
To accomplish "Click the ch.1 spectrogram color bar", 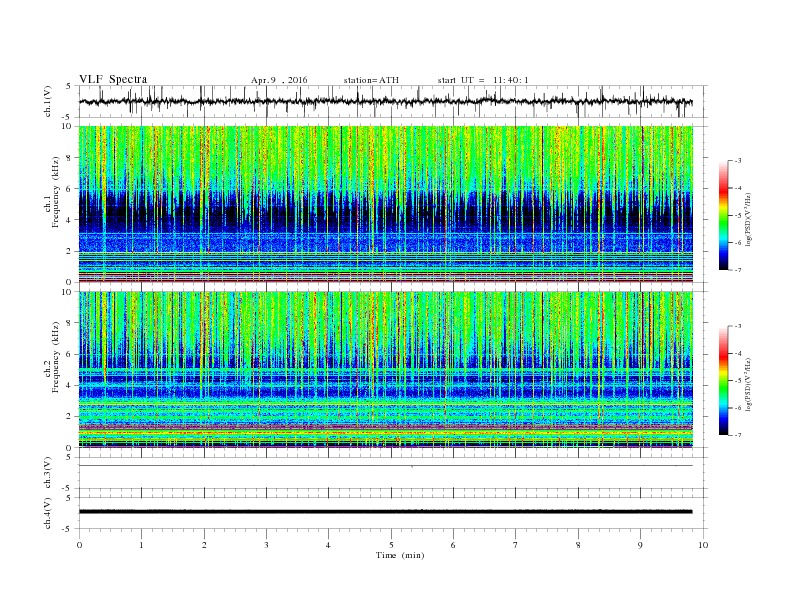I will point(723,215).
